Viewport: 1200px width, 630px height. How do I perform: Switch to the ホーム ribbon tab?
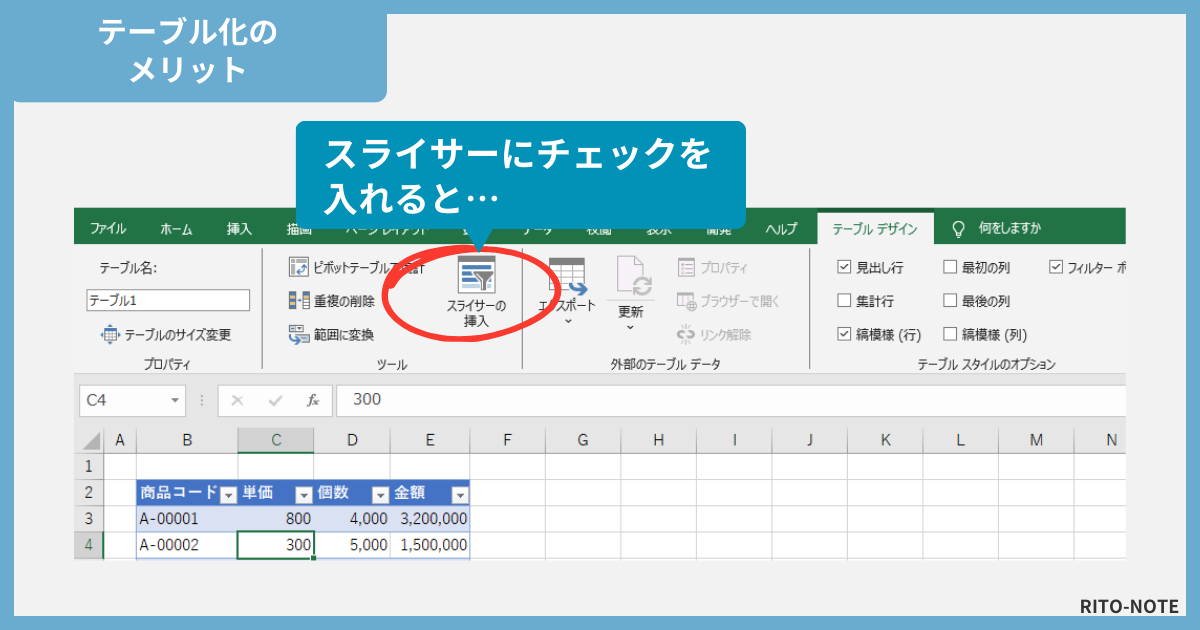(176, 227)
